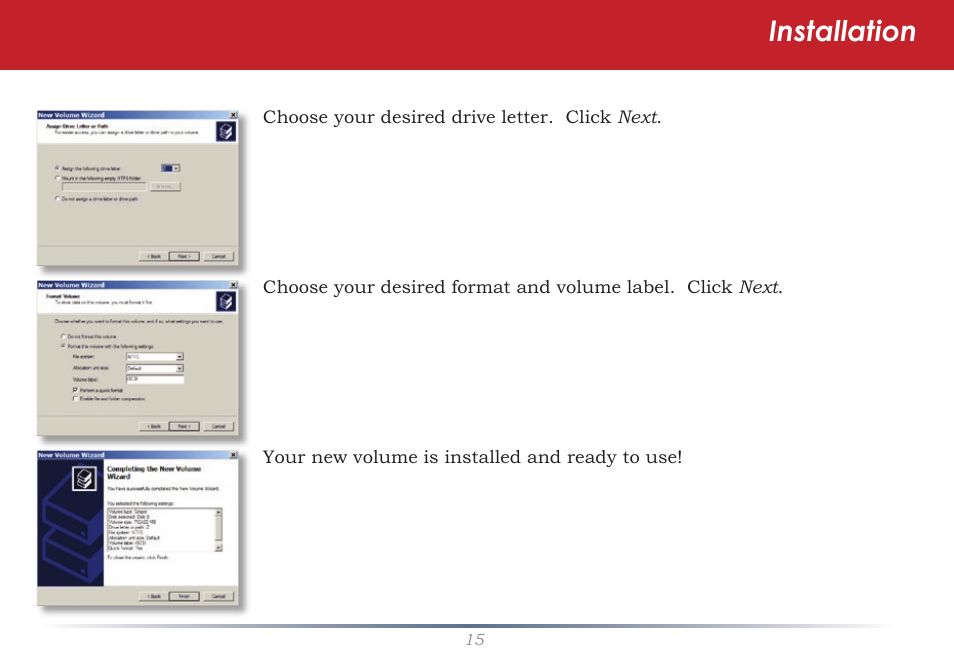Viewport: 954px width, 661px height.
Task: Click Cancel in Completing wizard dialog
Action: tap(218, 596)
